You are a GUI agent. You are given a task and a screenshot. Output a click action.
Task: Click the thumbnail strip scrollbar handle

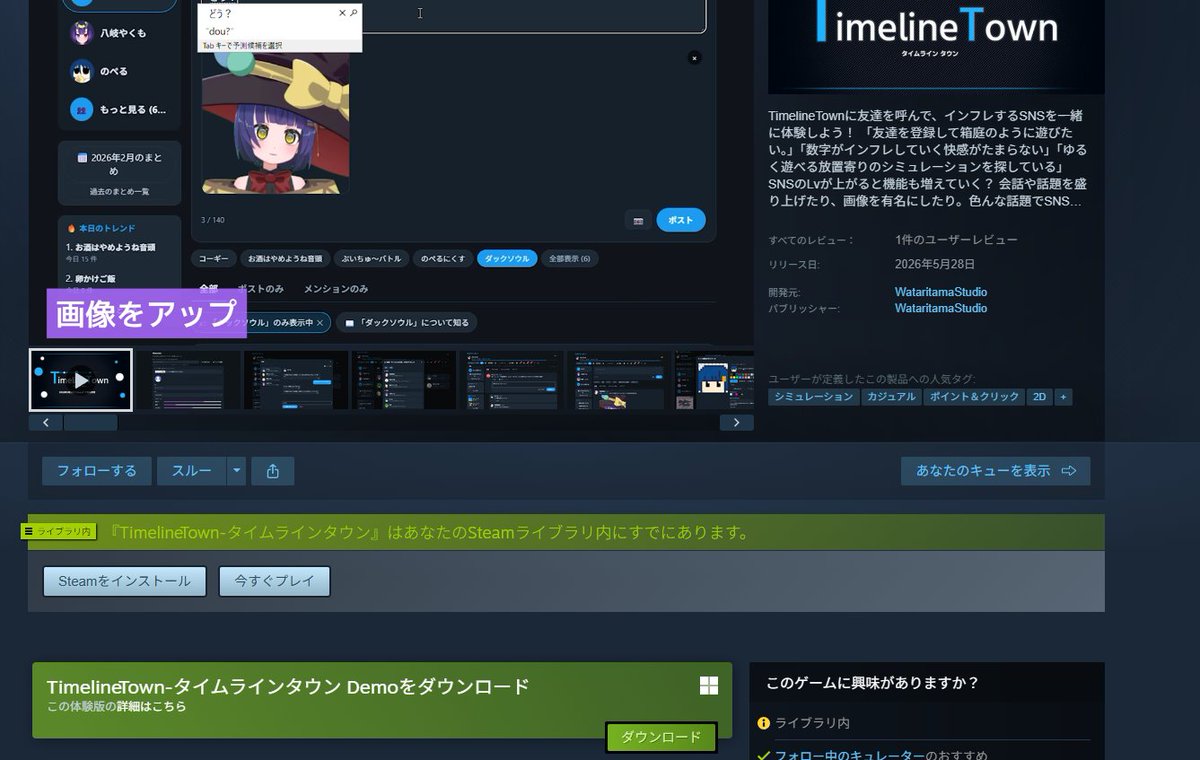(91, 423)
